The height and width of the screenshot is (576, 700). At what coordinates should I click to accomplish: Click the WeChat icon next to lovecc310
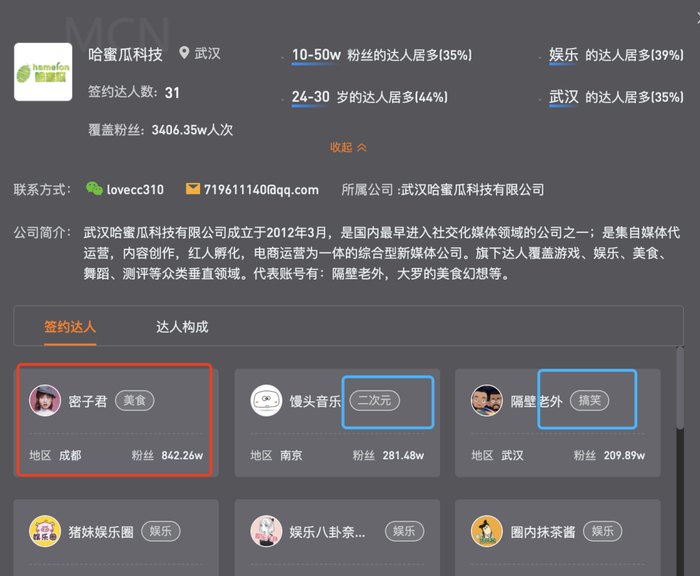click(x=94, y=189)
